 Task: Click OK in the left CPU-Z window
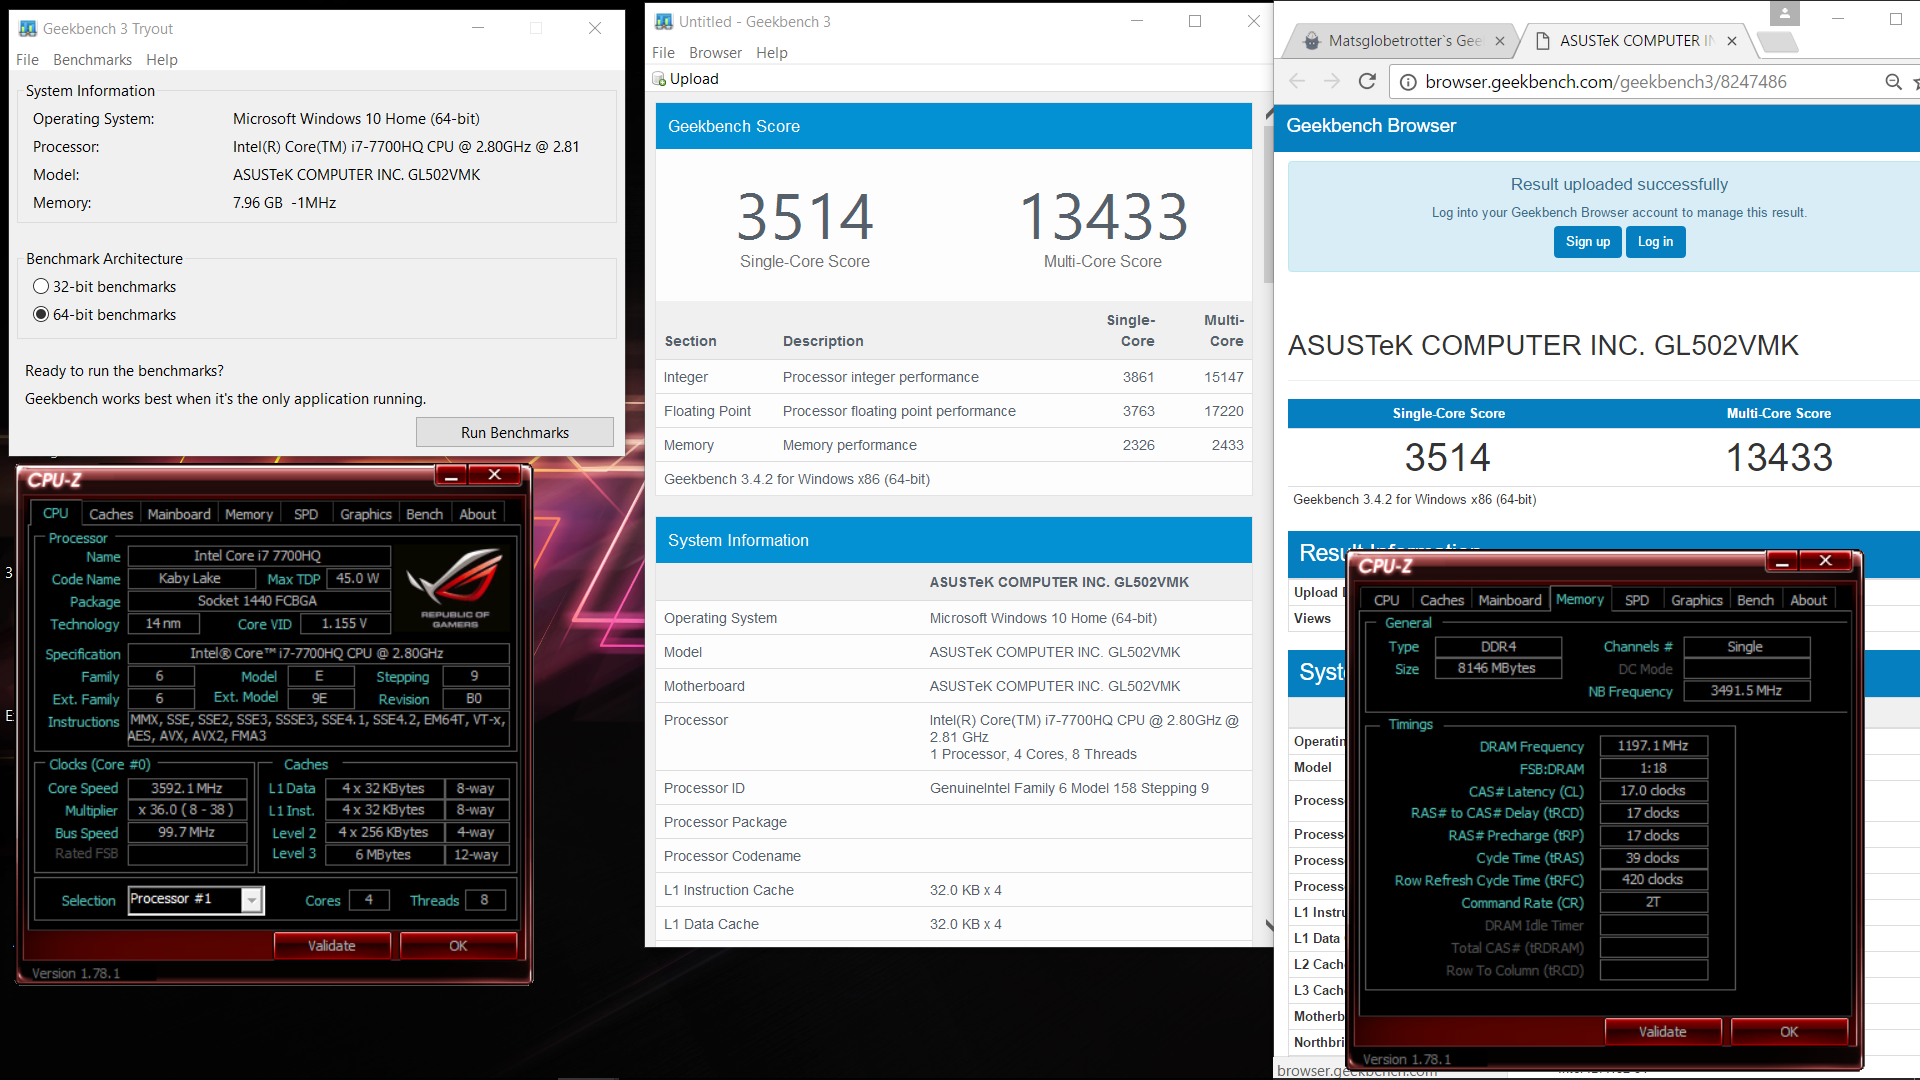[x=458, y=946]
